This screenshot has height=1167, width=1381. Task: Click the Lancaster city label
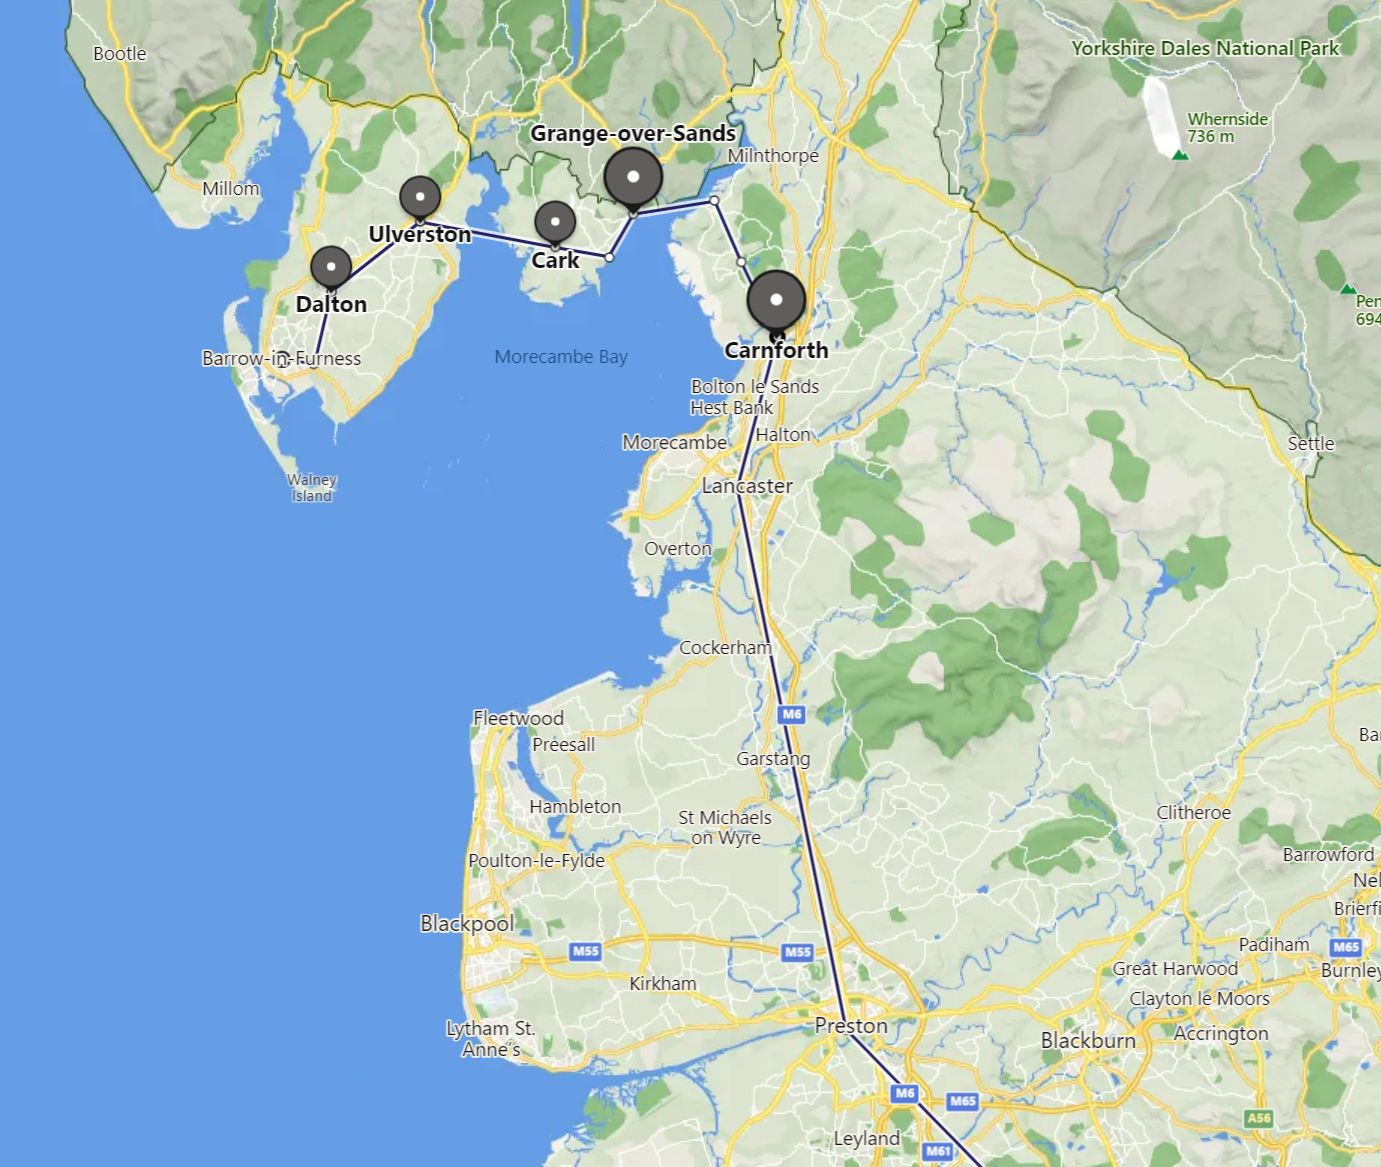[747, 486]
